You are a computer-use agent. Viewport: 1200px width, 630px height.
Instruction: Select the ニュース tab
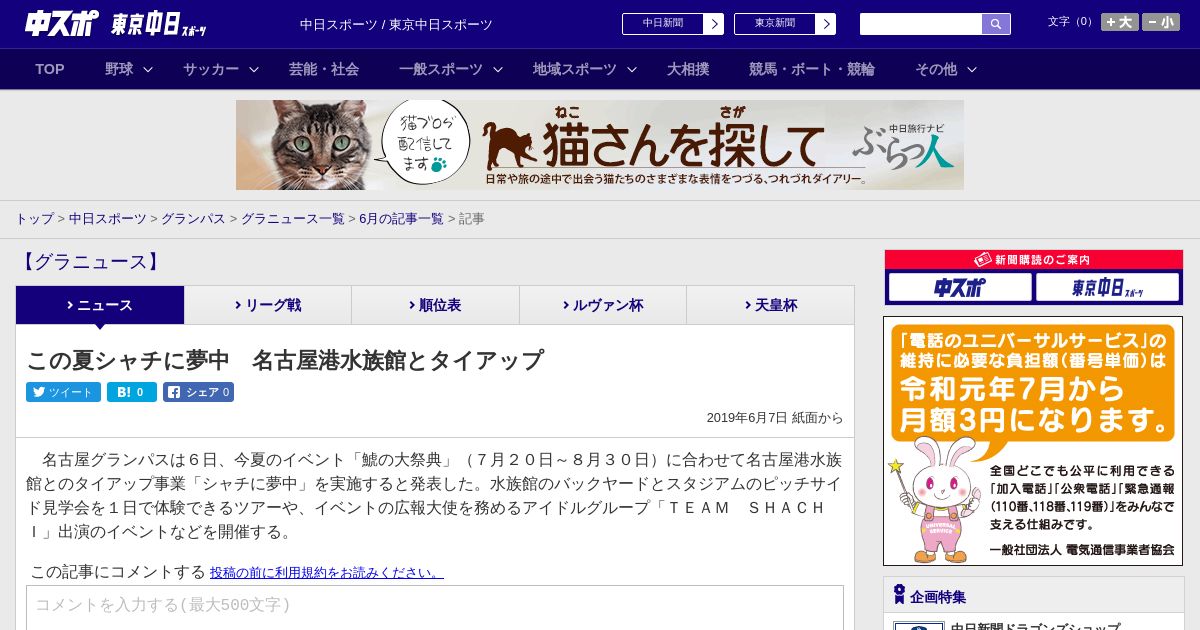coord(100,305)
